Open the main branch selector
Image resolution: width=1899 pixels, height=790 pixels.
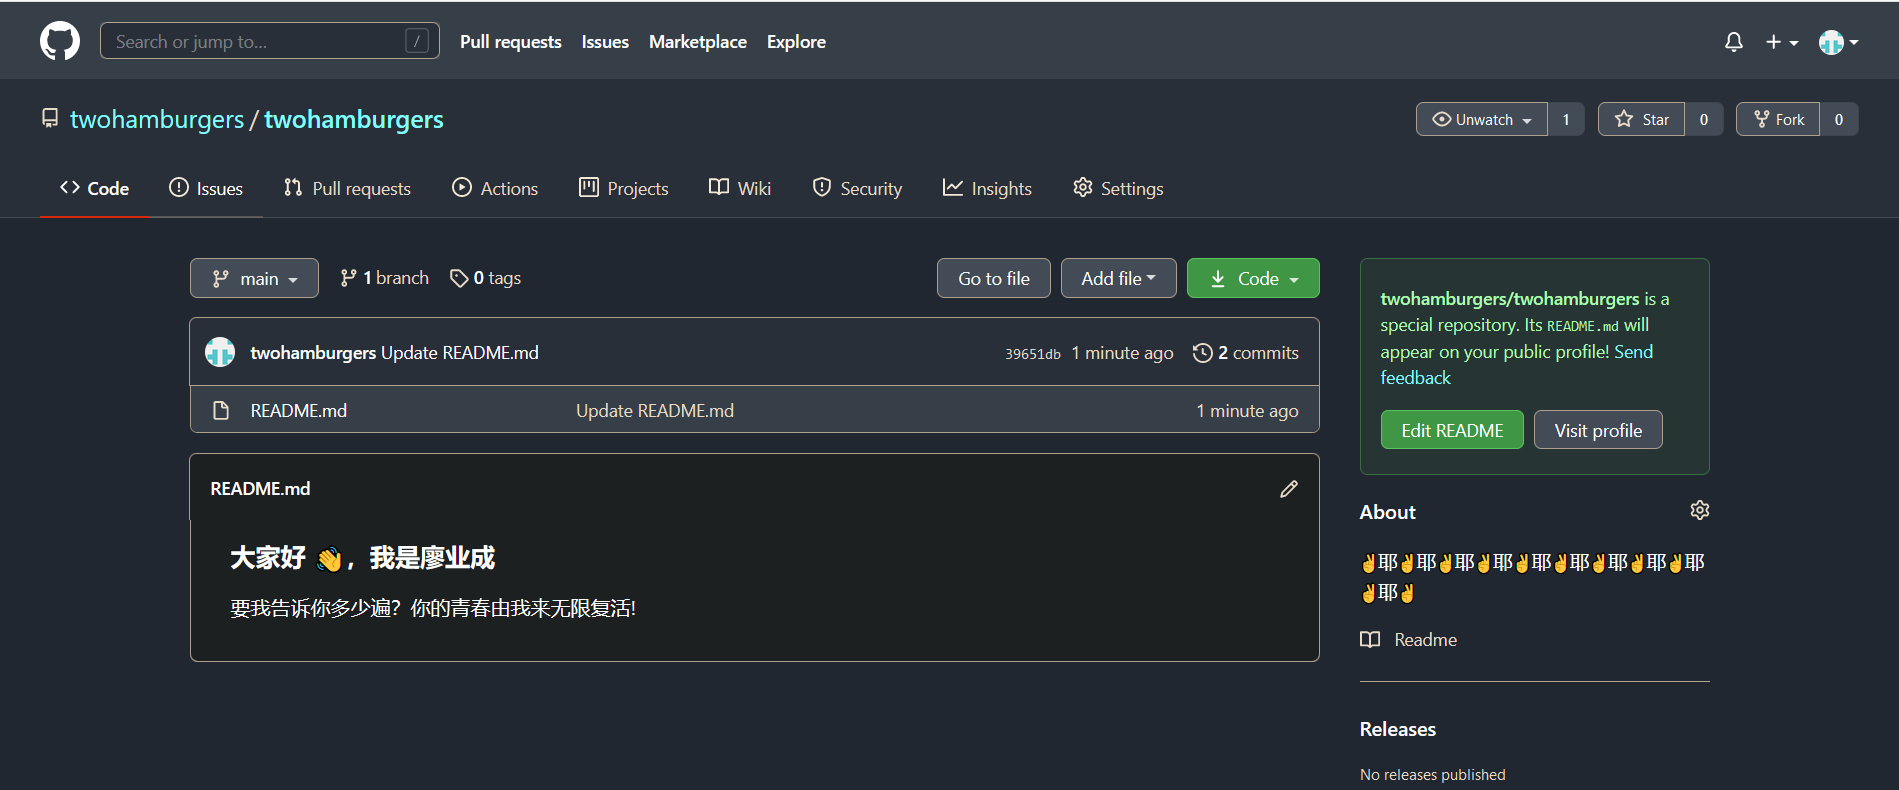pos(254,278)
